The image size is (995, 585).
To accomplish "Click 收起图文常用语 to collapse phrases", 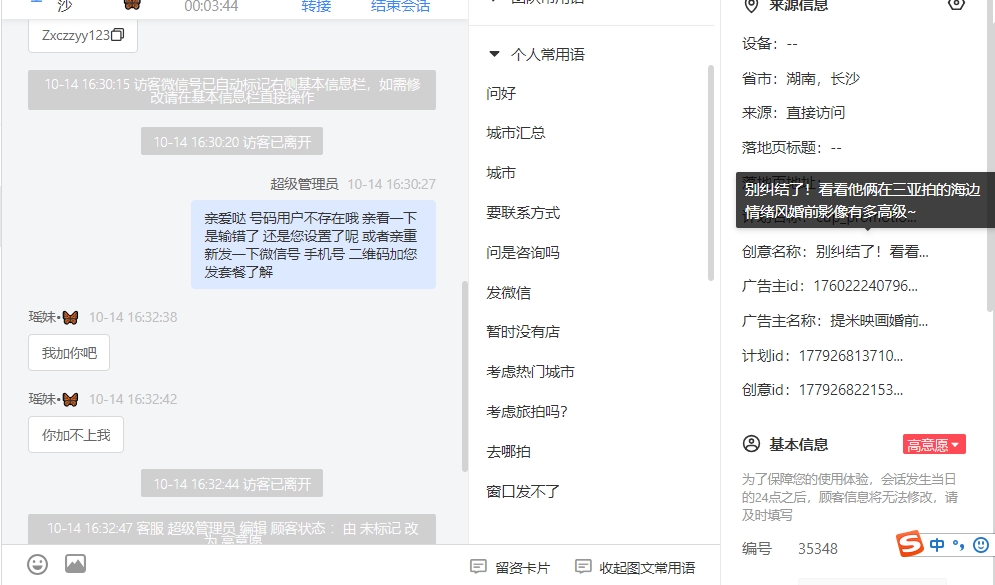I will [635, 567].
